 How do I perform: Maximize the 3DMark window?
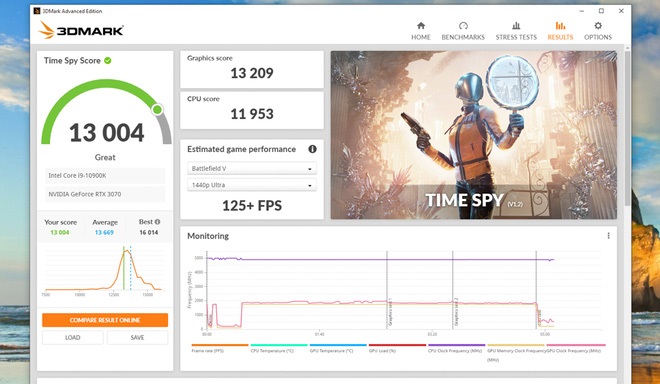[x=601, y=11]
